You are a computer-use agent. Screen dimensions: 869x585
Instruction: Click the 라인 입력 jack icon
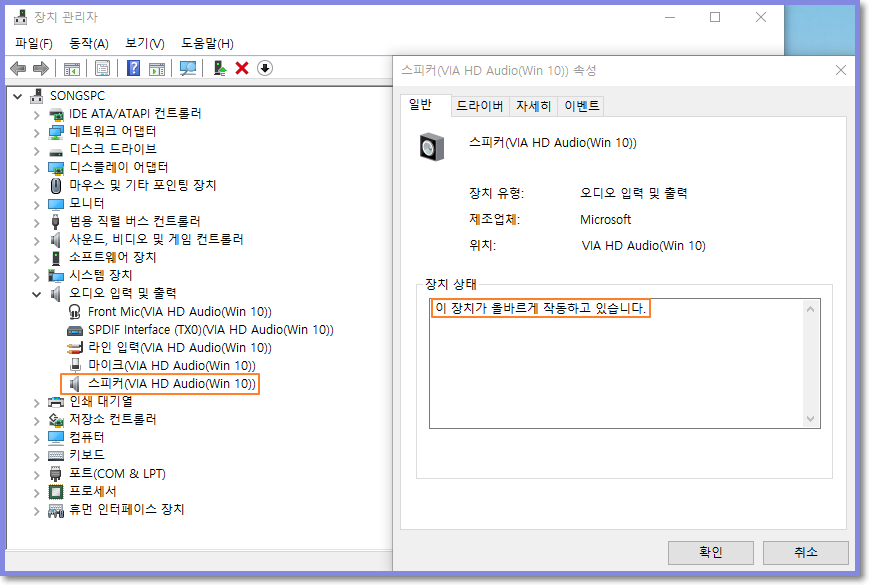pos(74,348)
